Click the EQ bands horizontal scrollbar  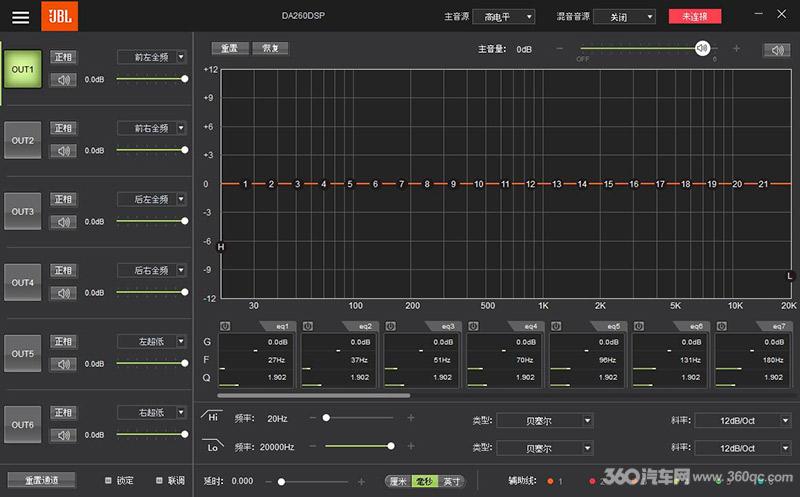[x=313, y=395]
